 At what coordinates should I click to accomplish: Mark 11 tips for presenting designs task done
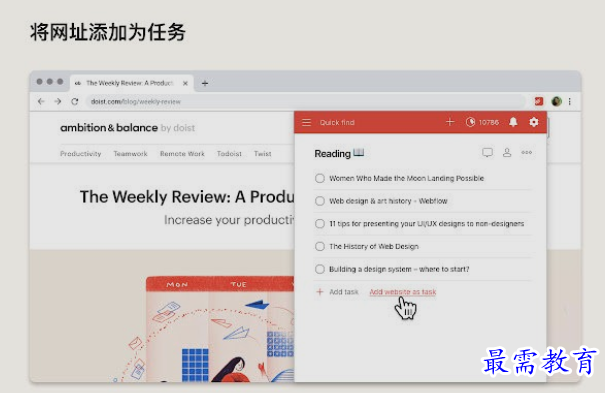point(319,224)
